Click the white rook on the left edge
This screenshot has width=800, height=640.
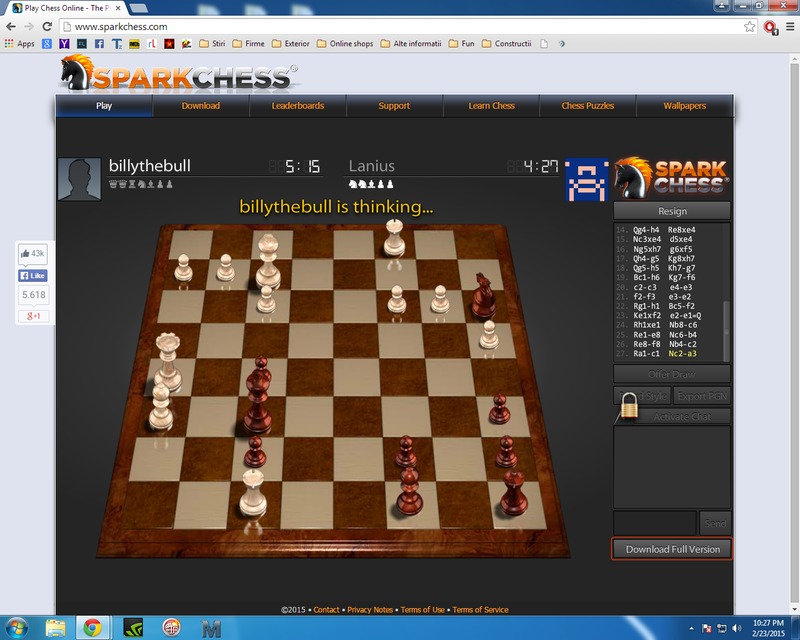[x=168, y=361]
